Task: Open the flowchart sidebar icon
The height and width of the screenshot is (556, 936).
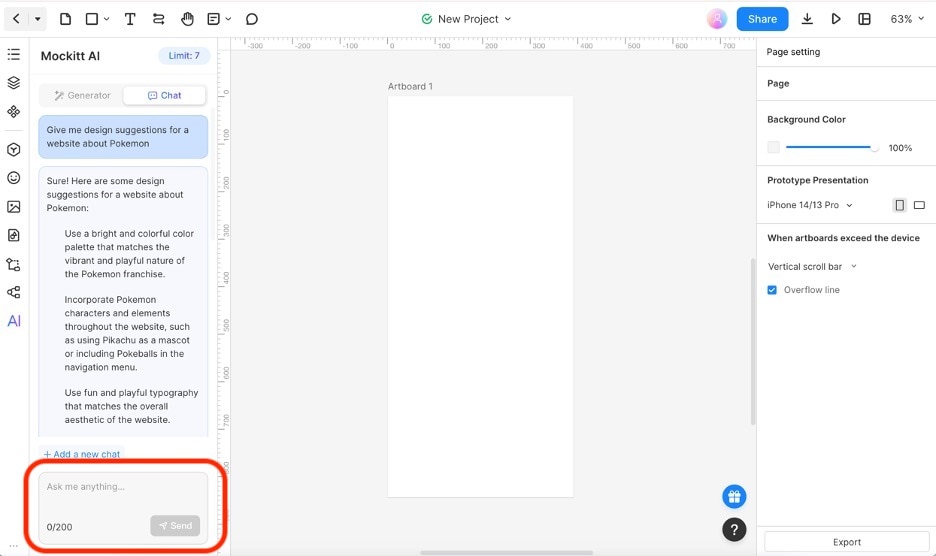Action: tap(14, 264)
